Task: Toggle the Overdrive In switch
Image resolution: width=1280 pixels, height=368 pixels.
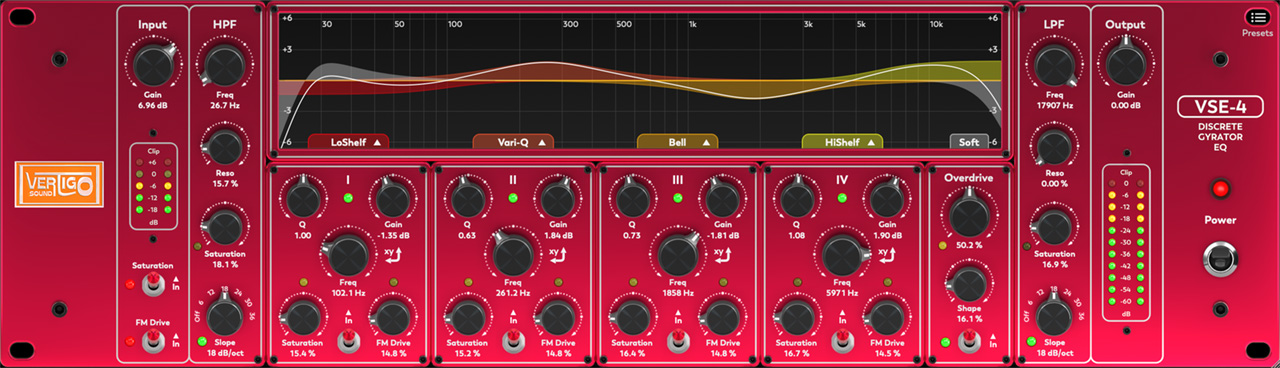Action: 968,342
